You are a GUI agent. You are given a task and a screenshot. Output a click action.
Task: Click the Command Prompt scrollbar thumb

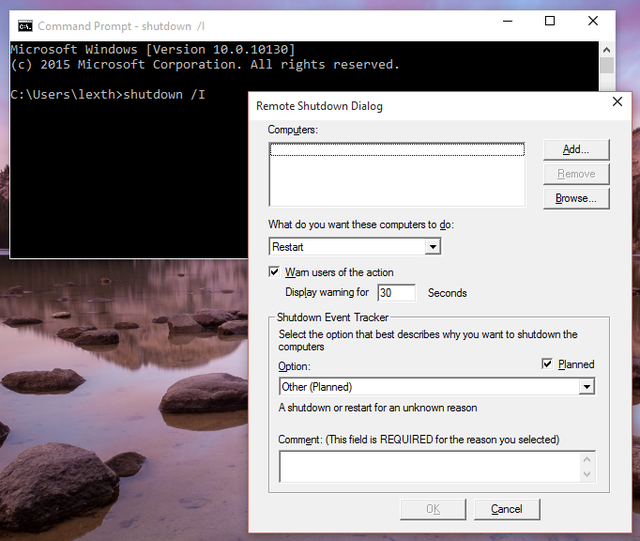point(607,65)
